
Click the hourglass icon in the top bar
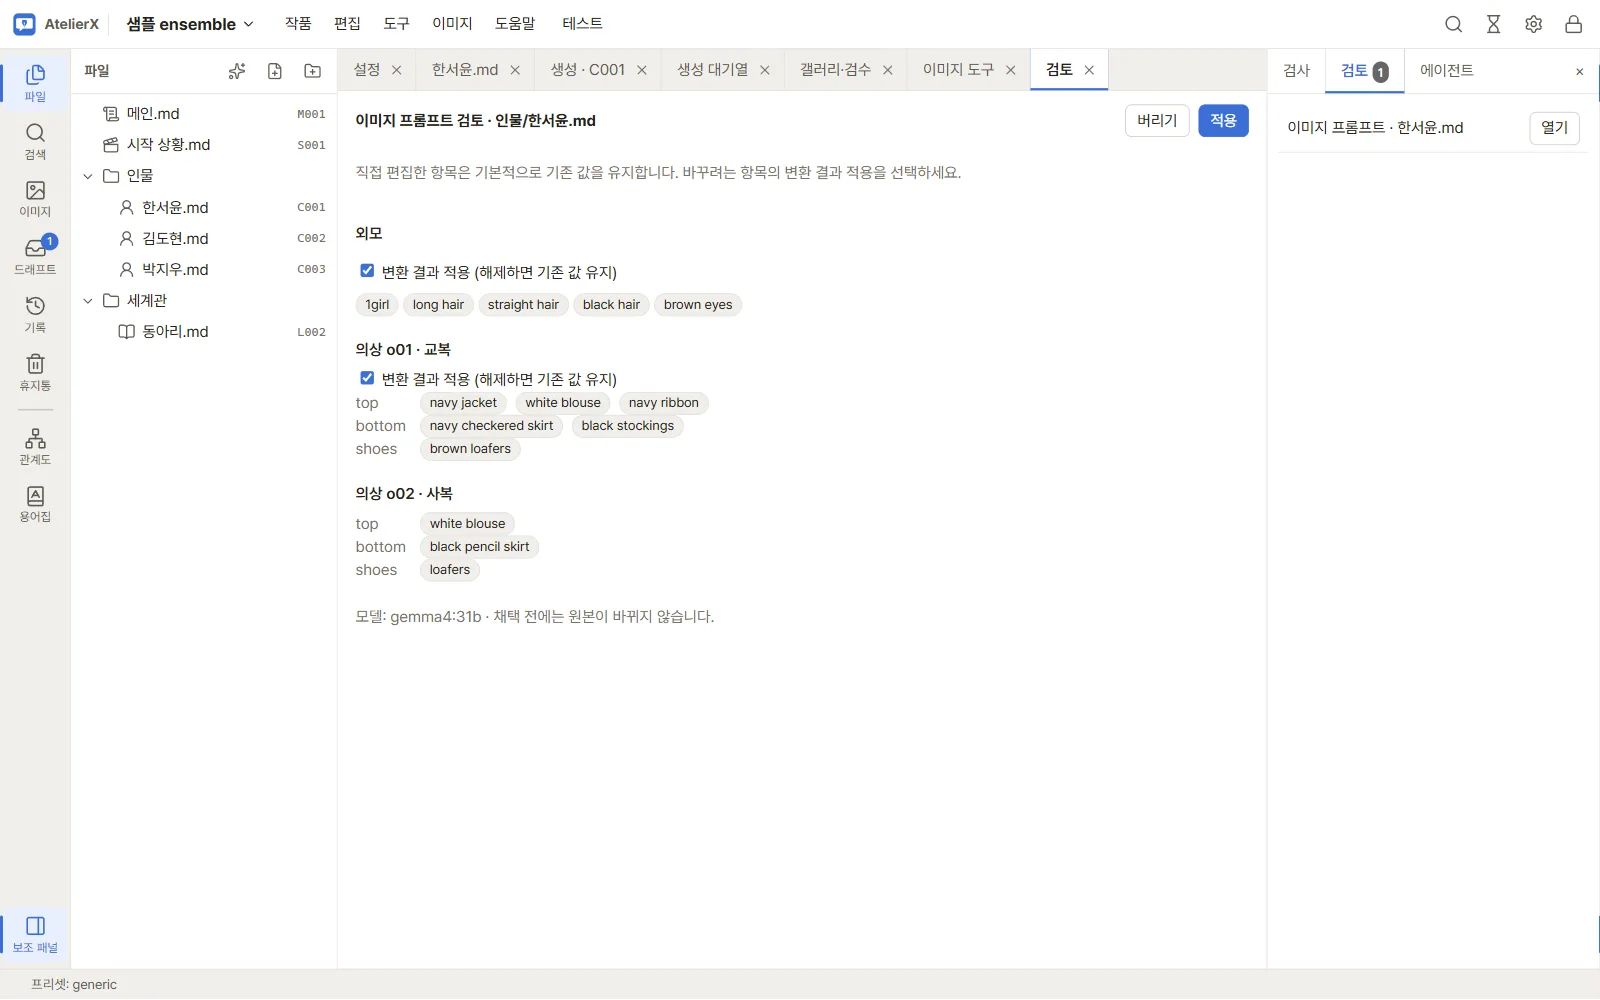pos(1494,24)
